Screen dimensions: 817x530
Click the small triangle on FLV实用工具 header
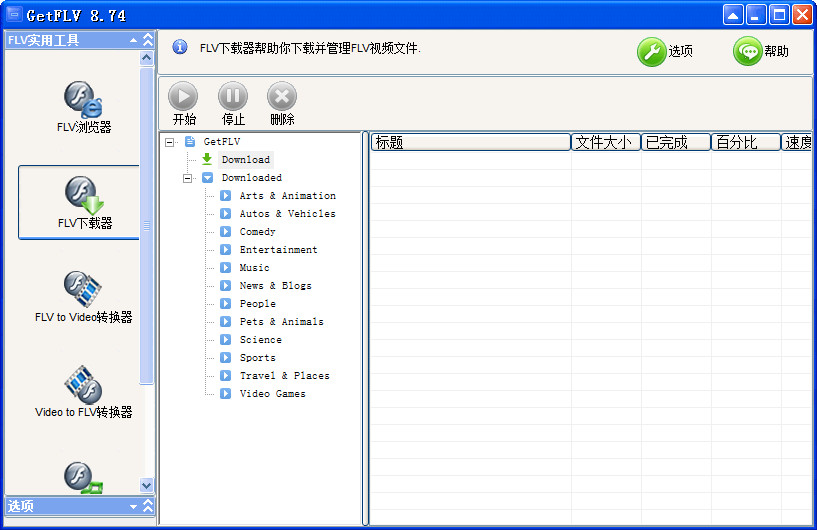[x=133, y=40]
